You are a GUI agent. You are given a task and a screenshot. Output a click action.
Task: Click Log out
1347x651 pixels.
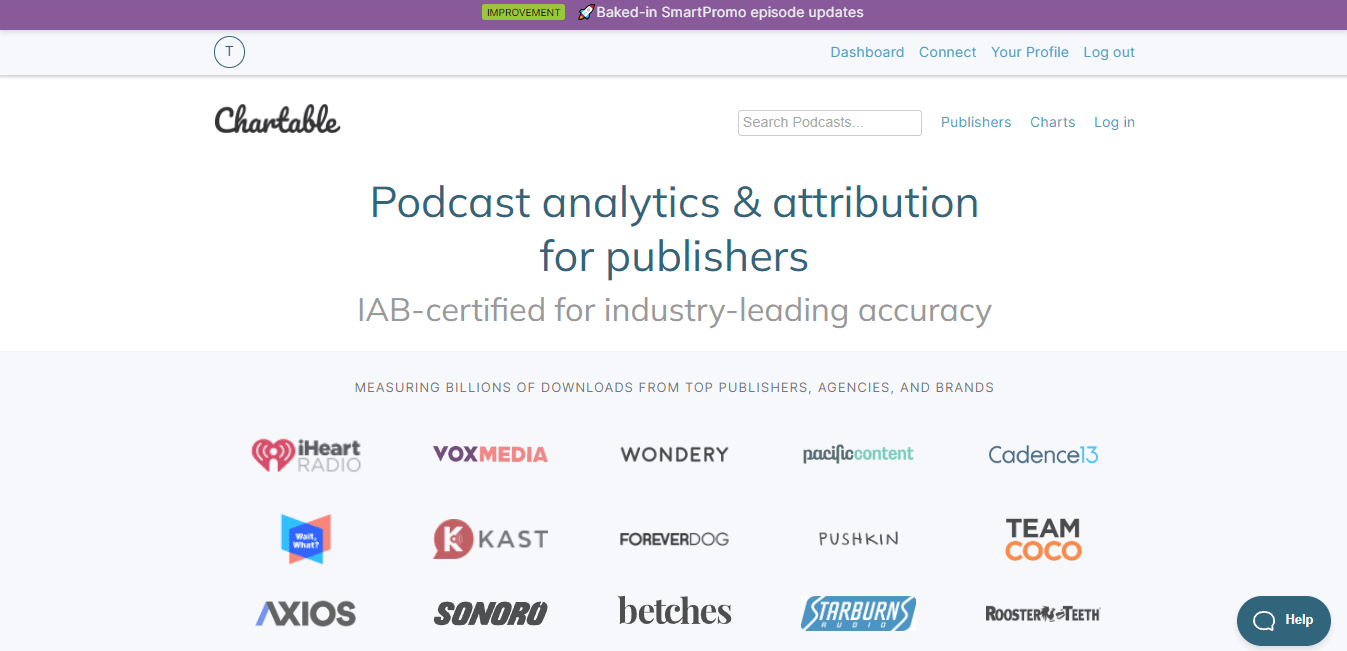pyautogui.click(x=1109, y=52)
